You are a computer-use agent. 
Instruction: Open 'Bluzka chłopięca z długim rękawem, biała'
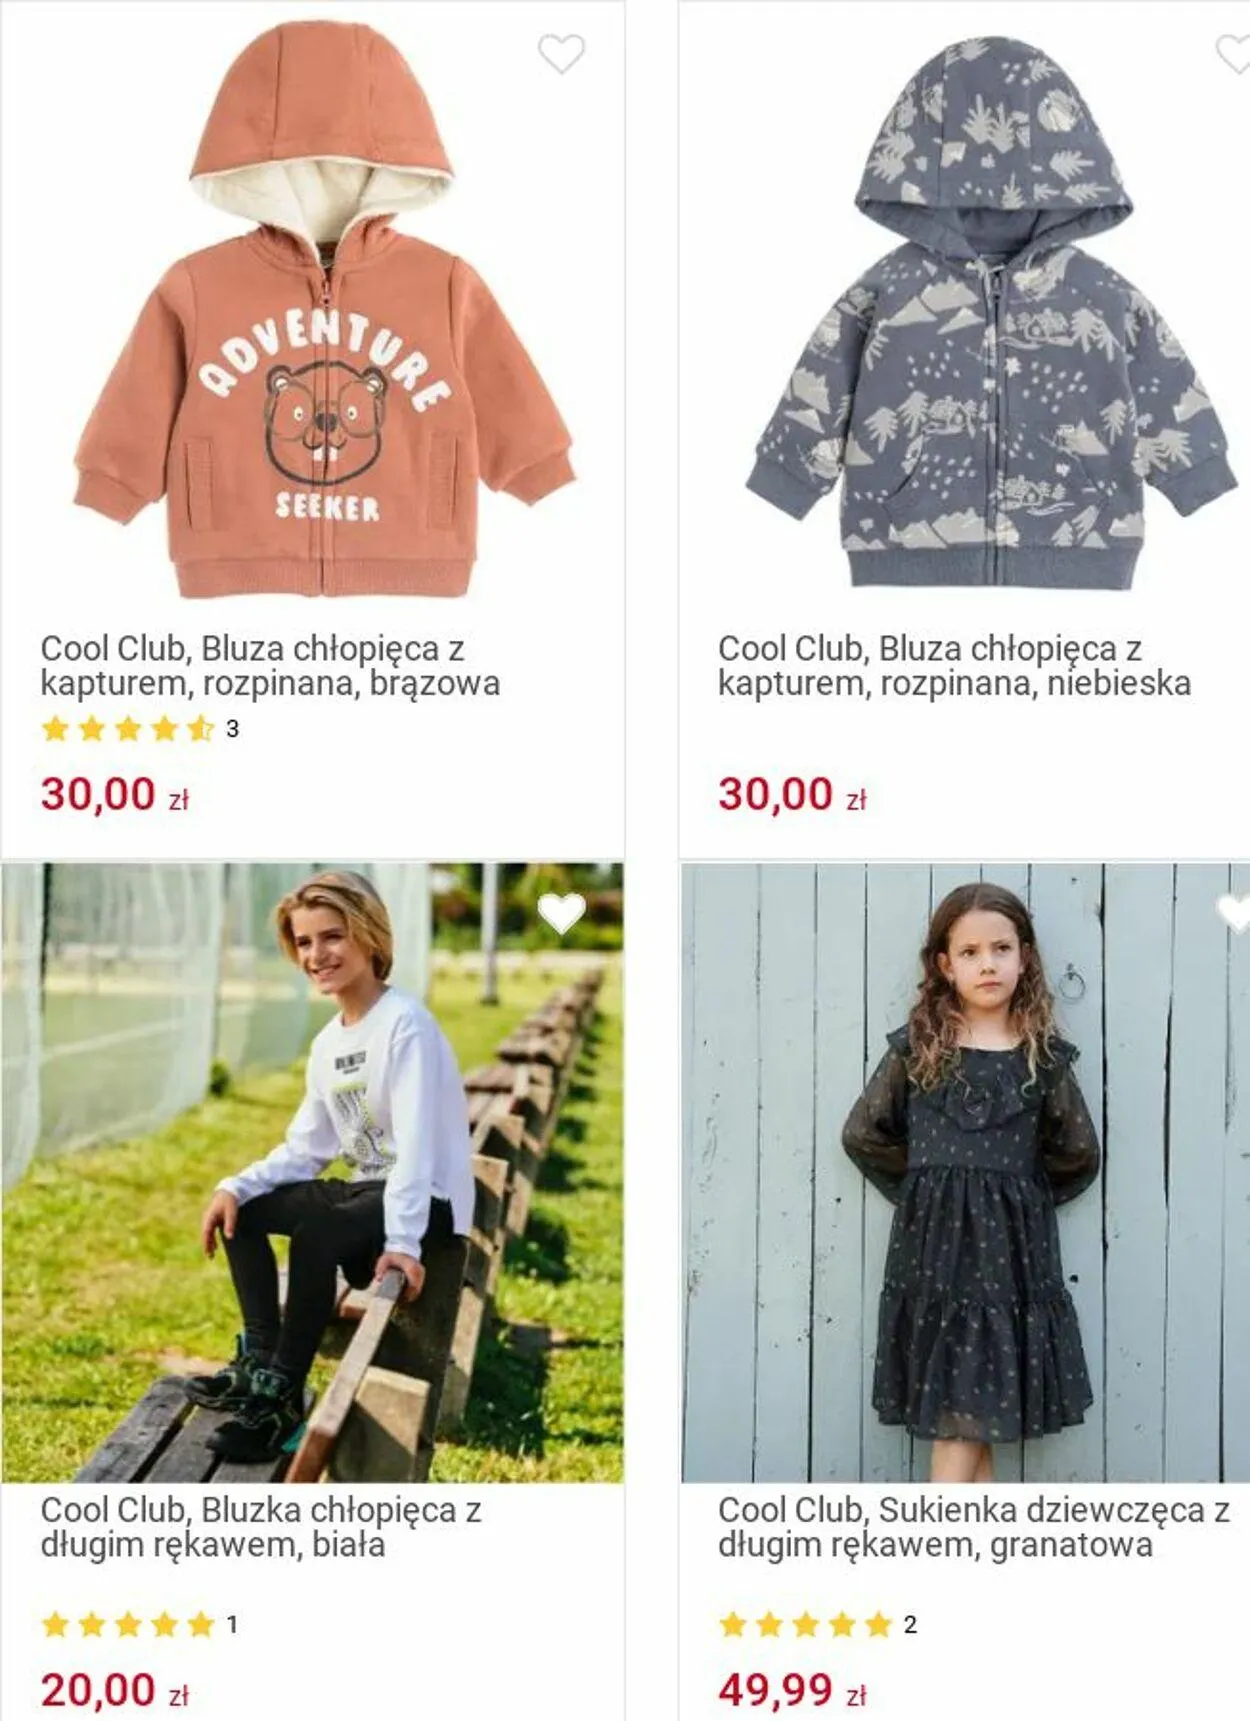point(261,1527)
